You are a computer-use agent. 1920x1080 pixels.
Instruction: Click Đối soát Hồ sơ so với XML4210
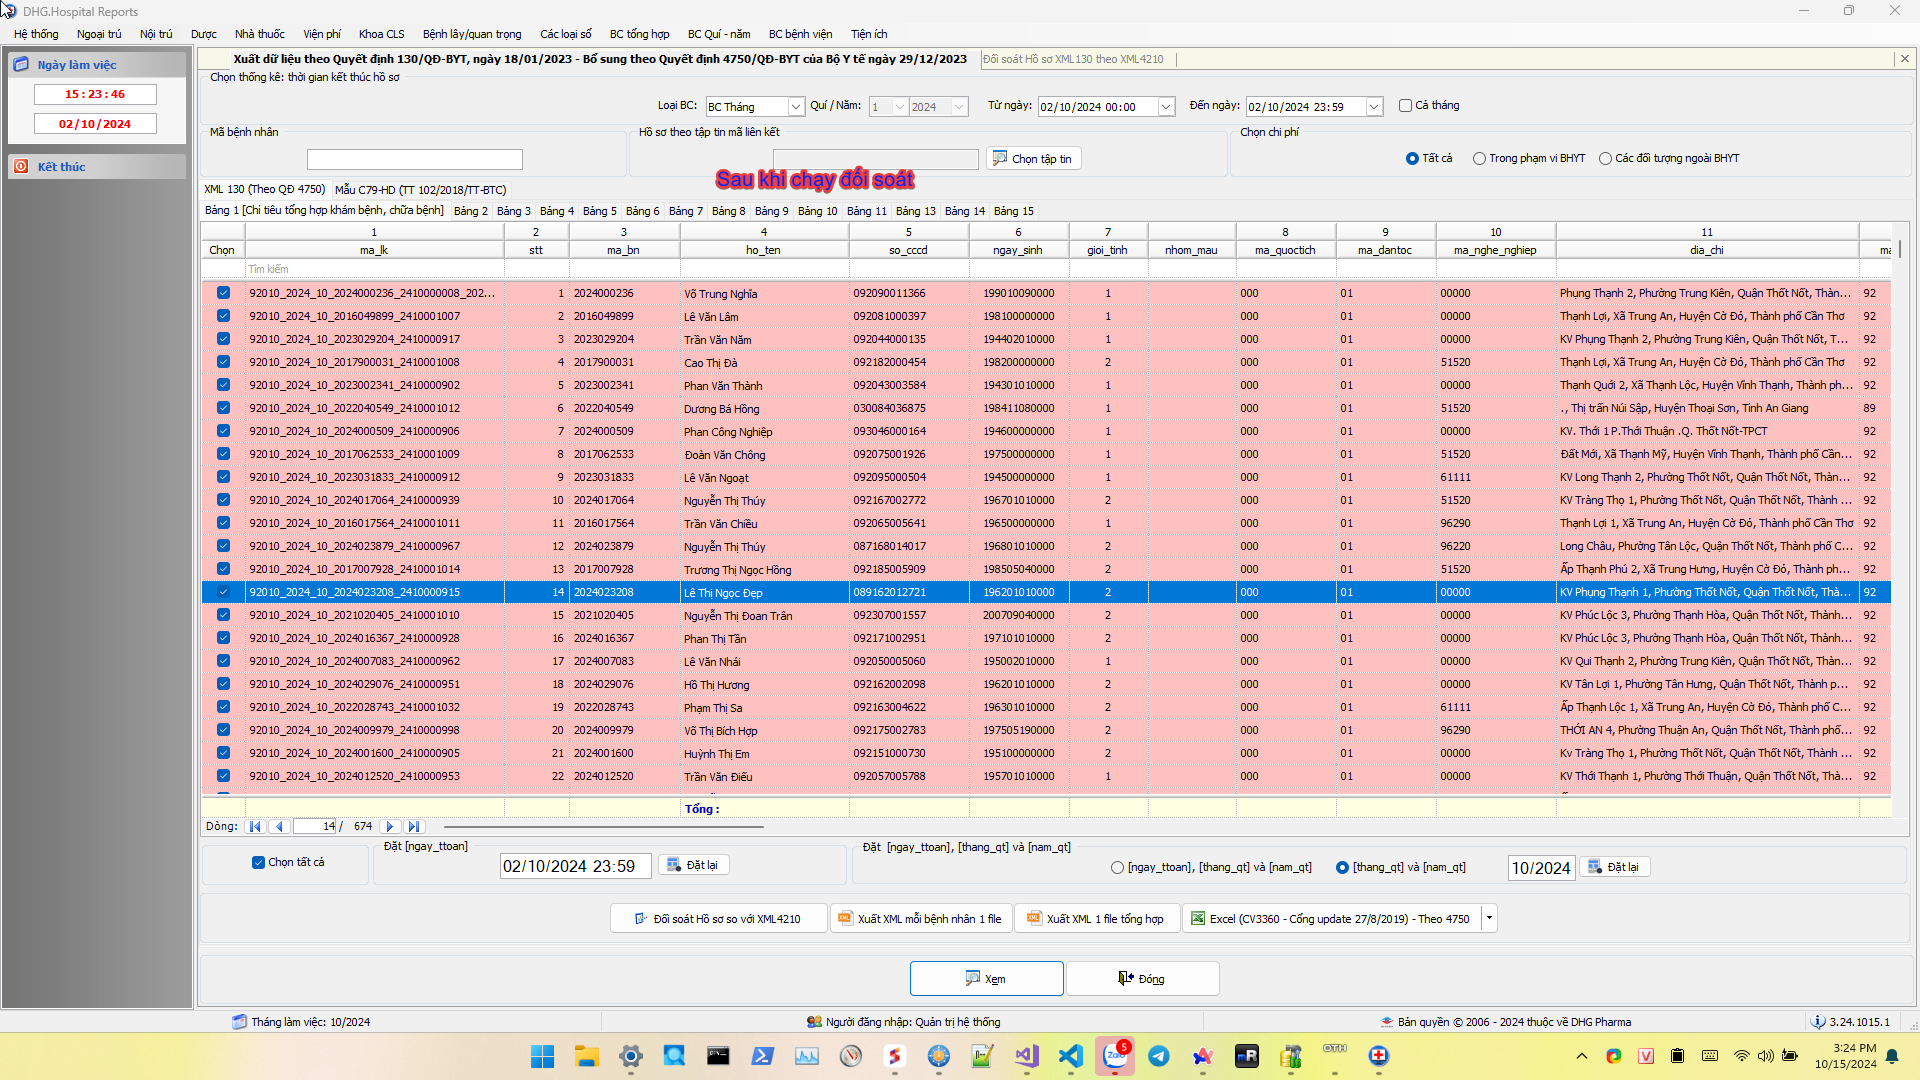[718, 919]
